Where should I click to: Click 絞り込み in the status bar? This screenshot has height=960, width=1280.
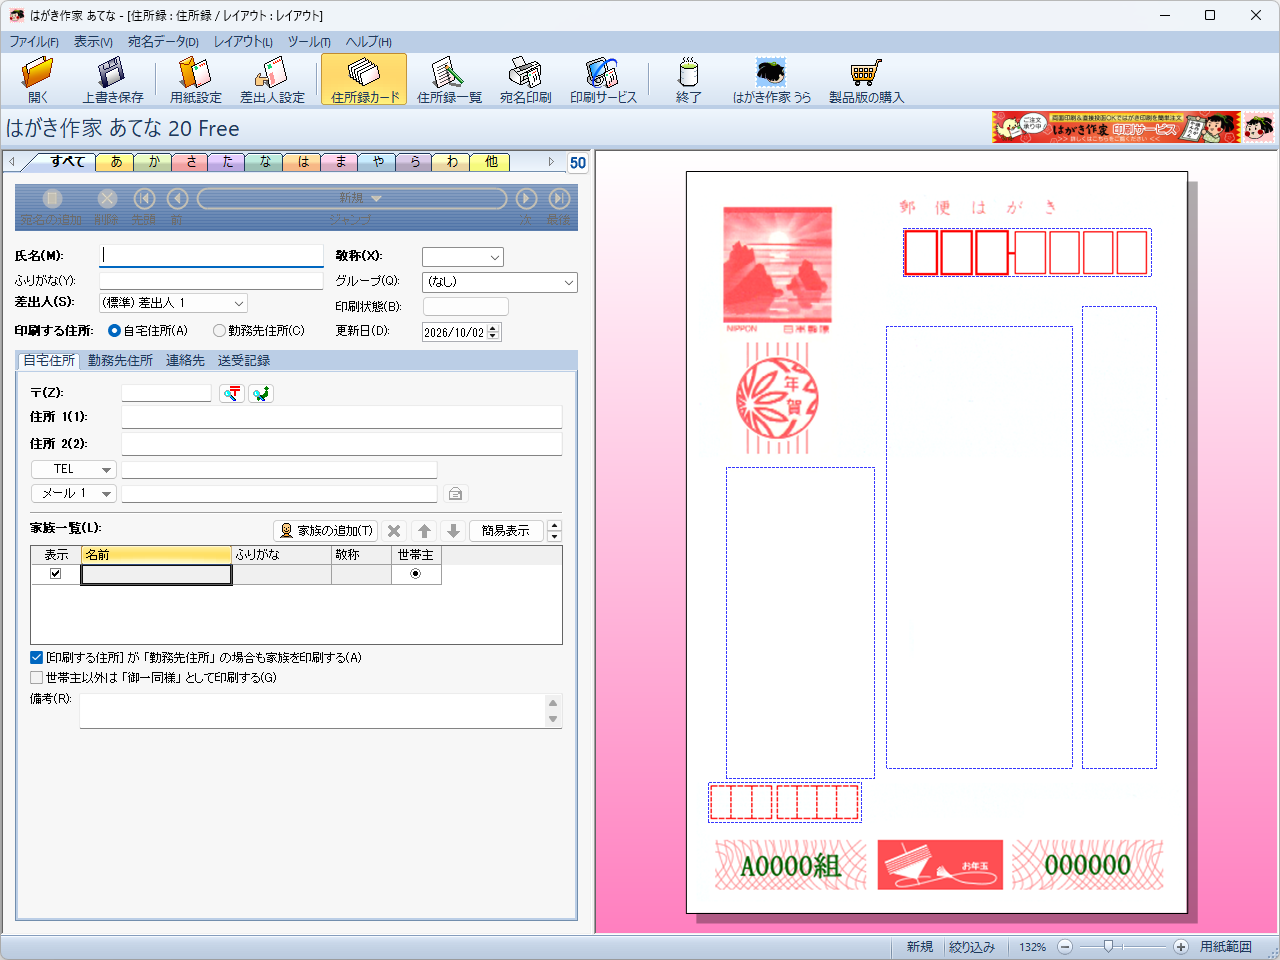tap(972, 947)
